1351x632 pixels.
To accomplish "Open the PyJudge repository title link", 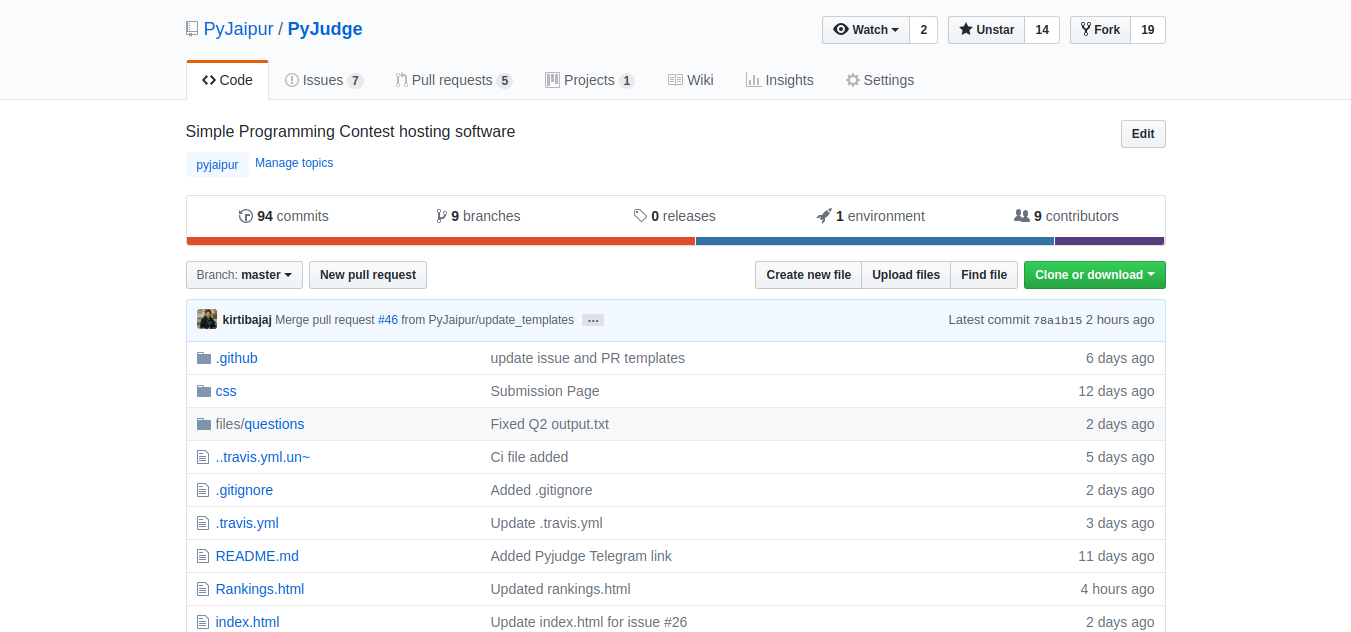I will 325,29.
